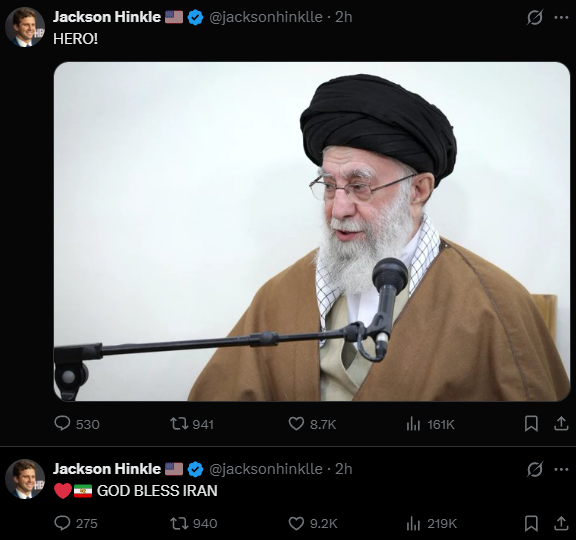Bookmark the HERO! post

coord(531,424)
